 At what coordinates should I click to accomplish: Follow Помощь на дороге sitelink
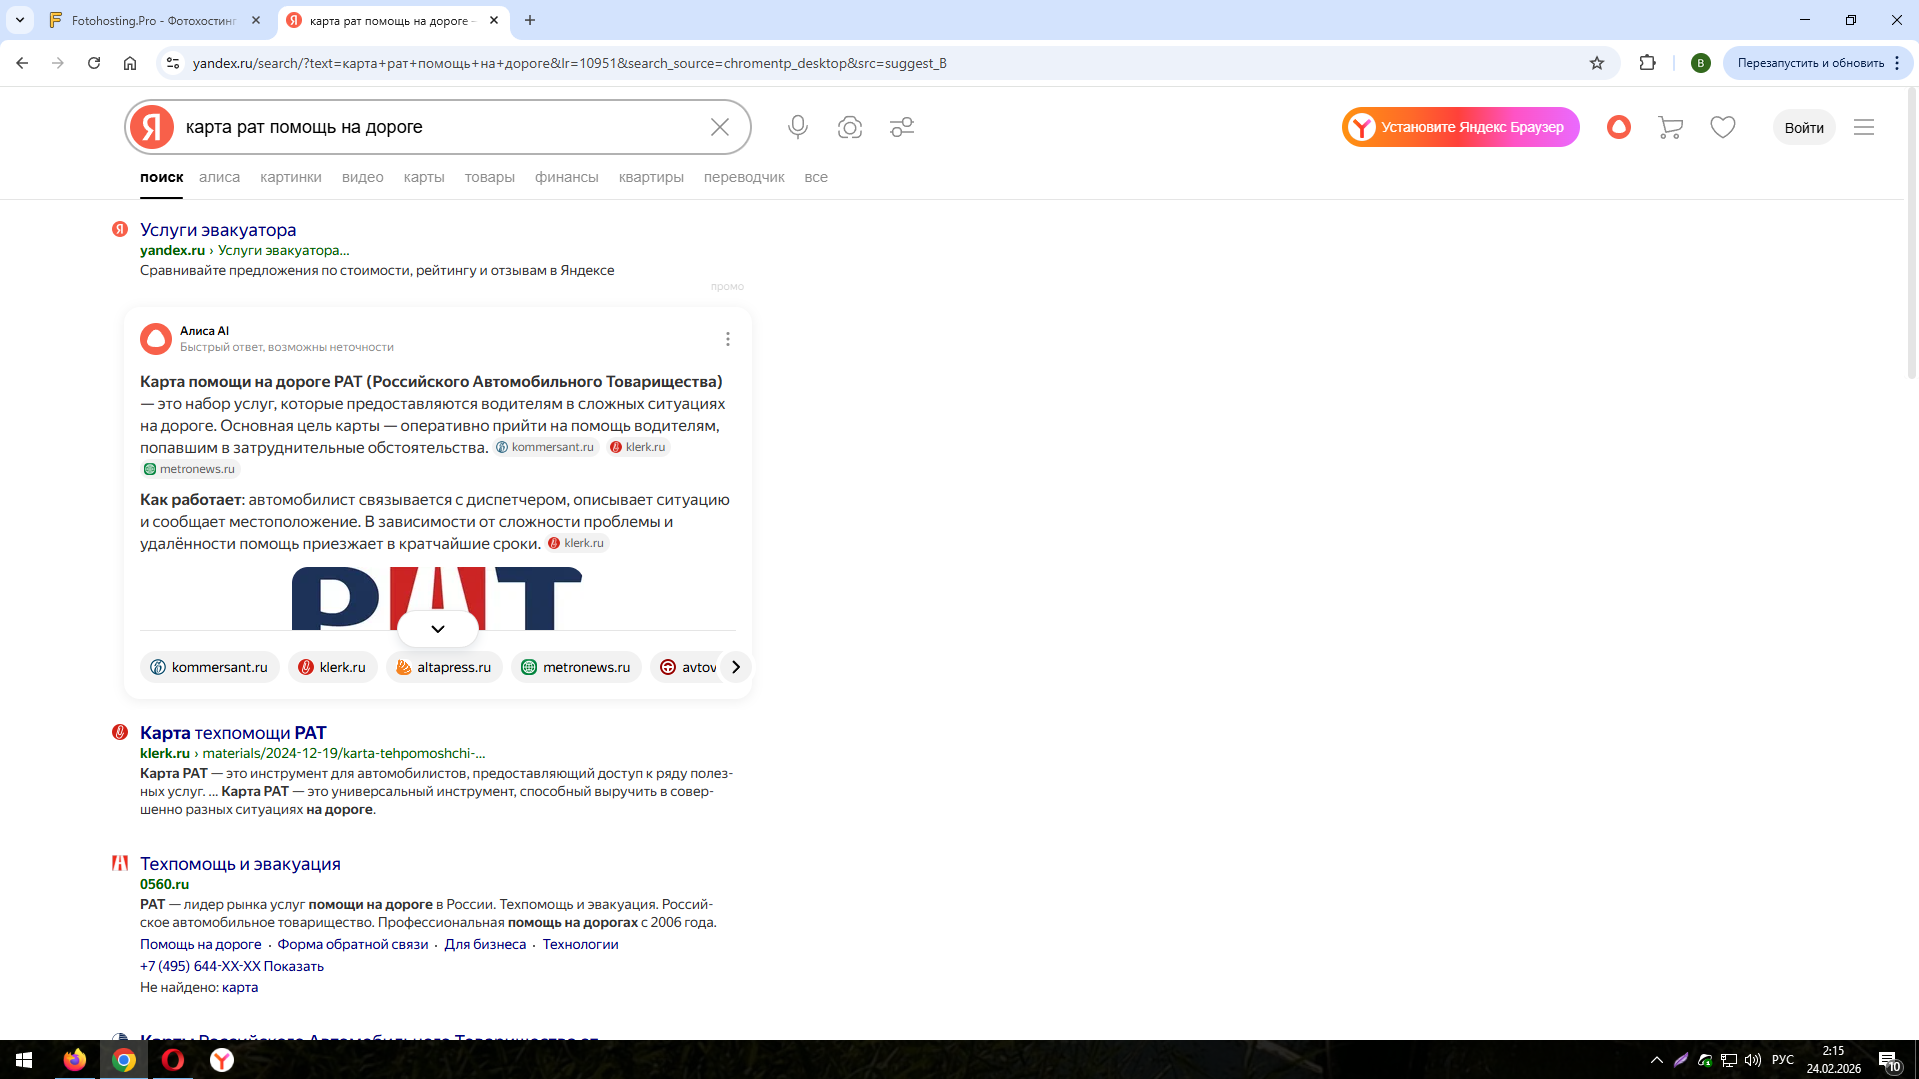coord(201,944)
